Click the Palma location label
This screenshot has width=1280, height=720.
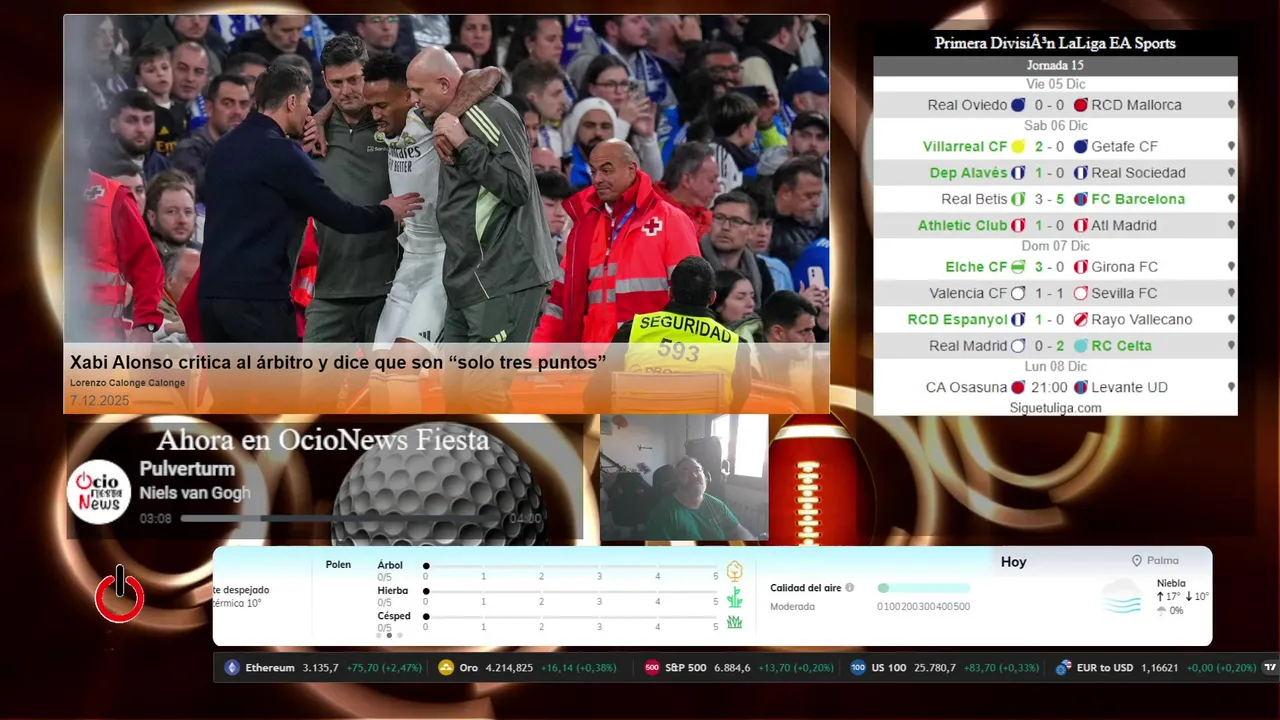tap(1162, 561)
